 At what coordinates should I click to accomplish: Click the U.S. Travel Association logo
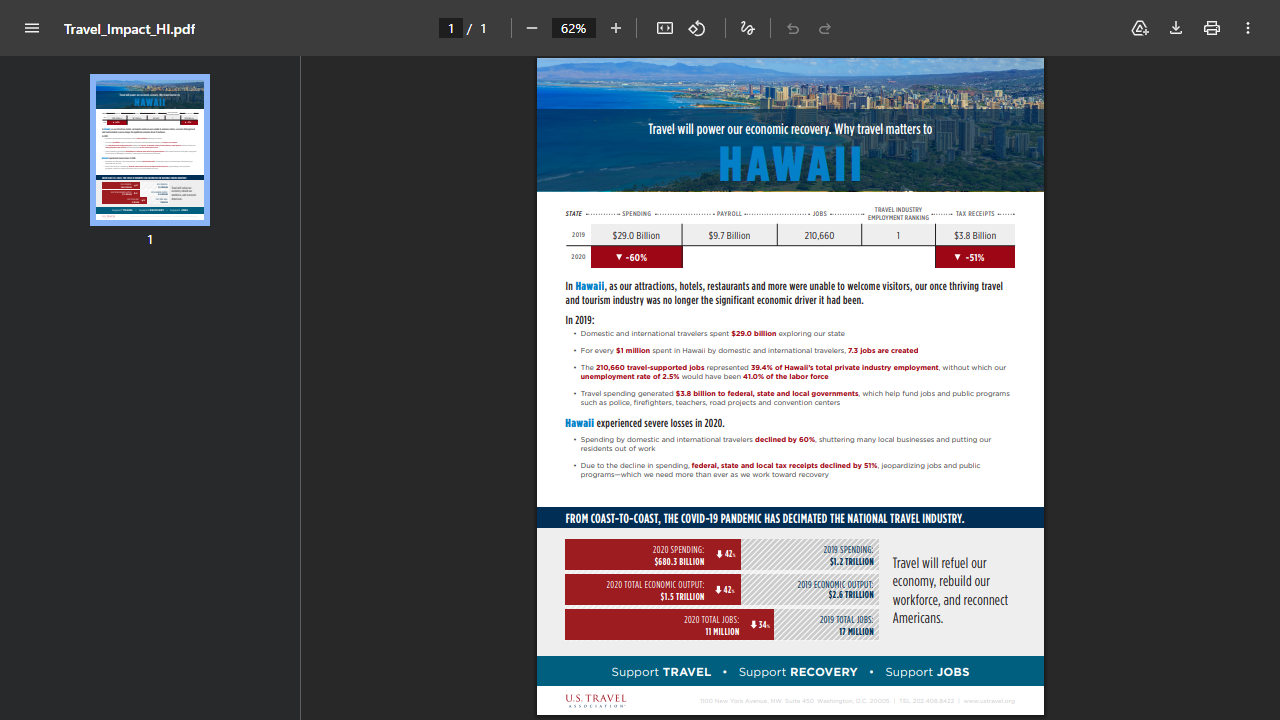[596, 700]
